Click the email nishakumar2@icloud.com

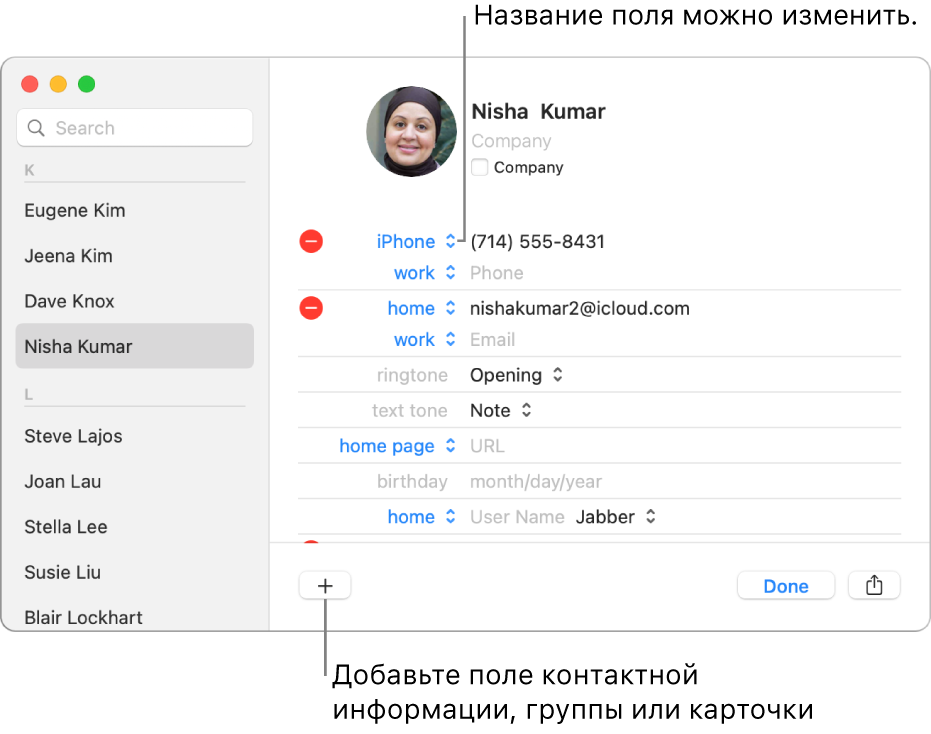[580, 308]
